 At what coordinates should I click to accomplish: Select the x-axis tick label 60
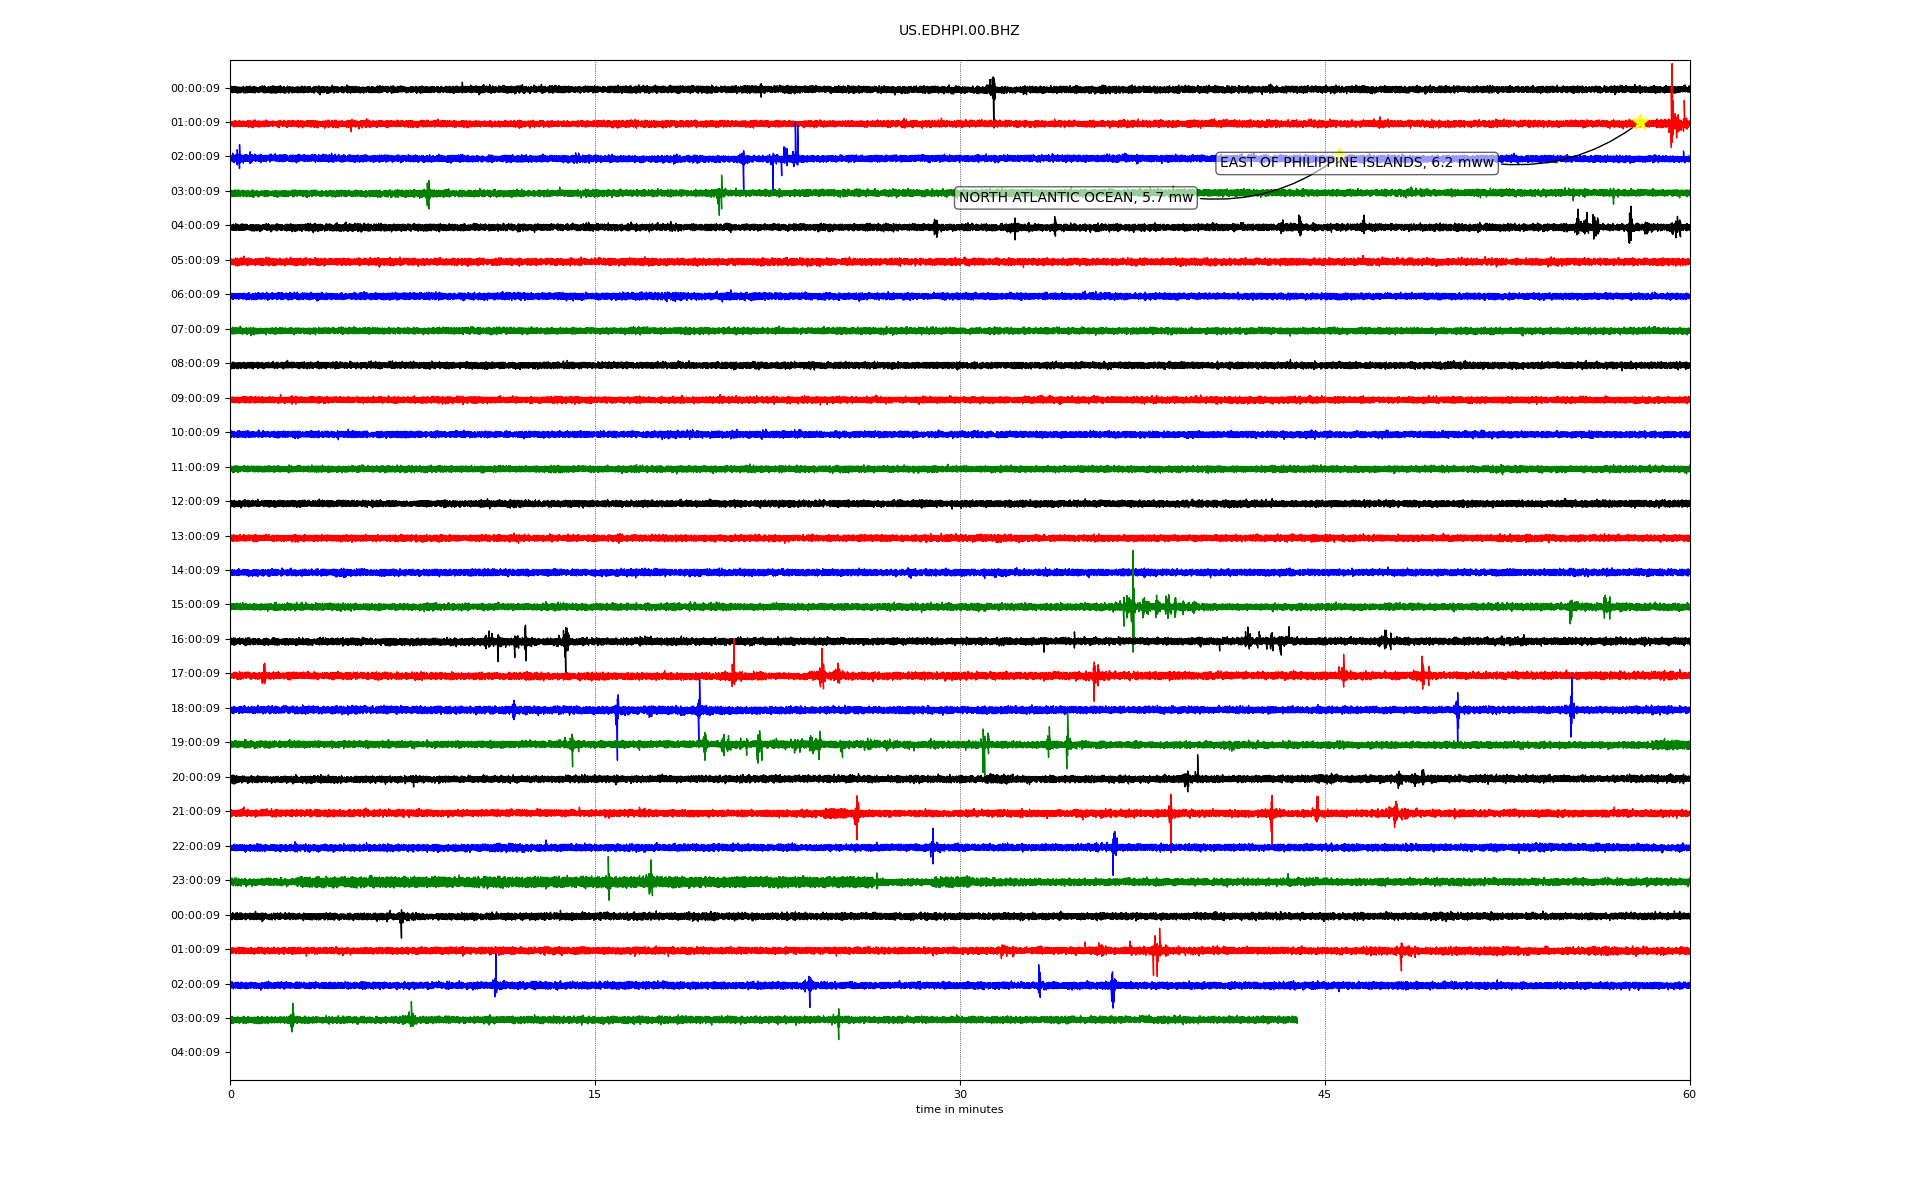click(x=1689, y=1094)
